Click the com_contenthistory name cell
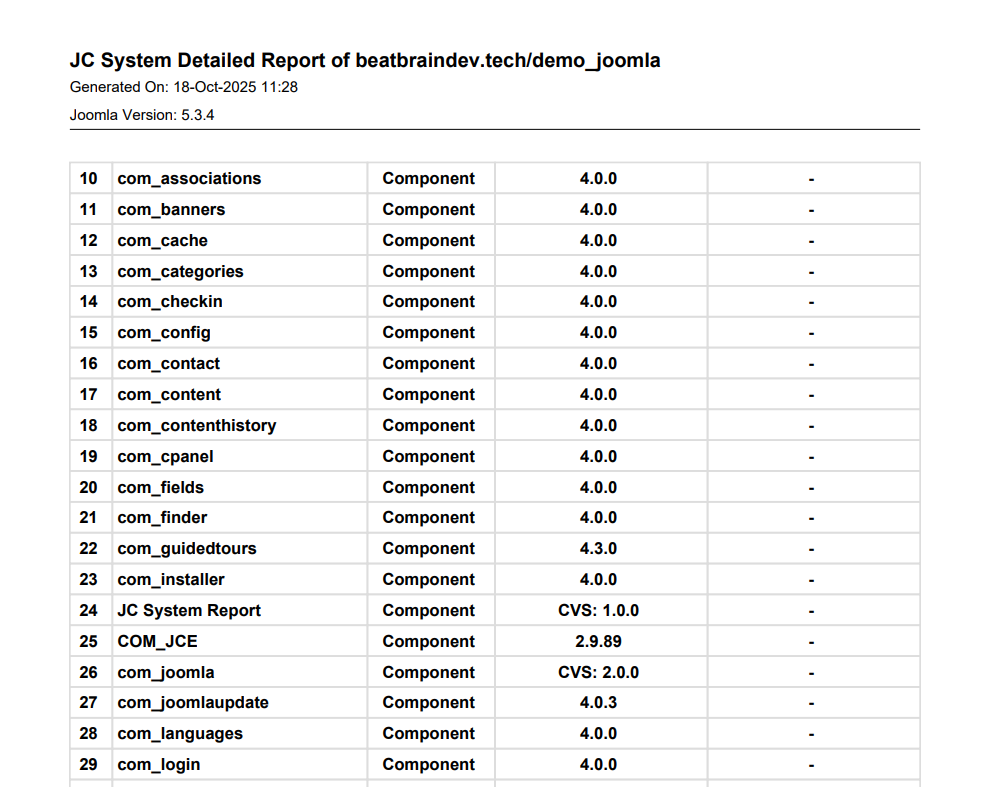The height and width of the screenshot is (787, 984). (x=196, y=426)
